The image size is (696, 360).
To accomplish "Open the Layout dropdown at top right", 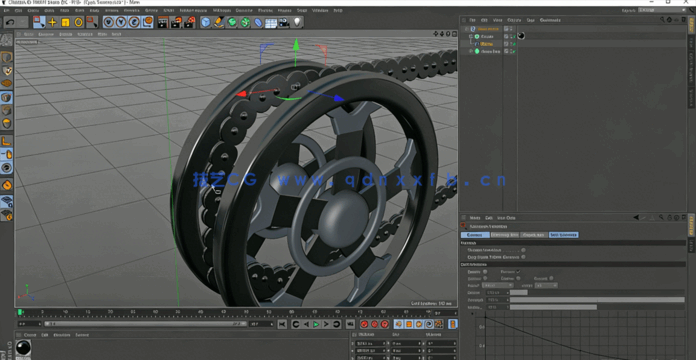I will (661, 10).
